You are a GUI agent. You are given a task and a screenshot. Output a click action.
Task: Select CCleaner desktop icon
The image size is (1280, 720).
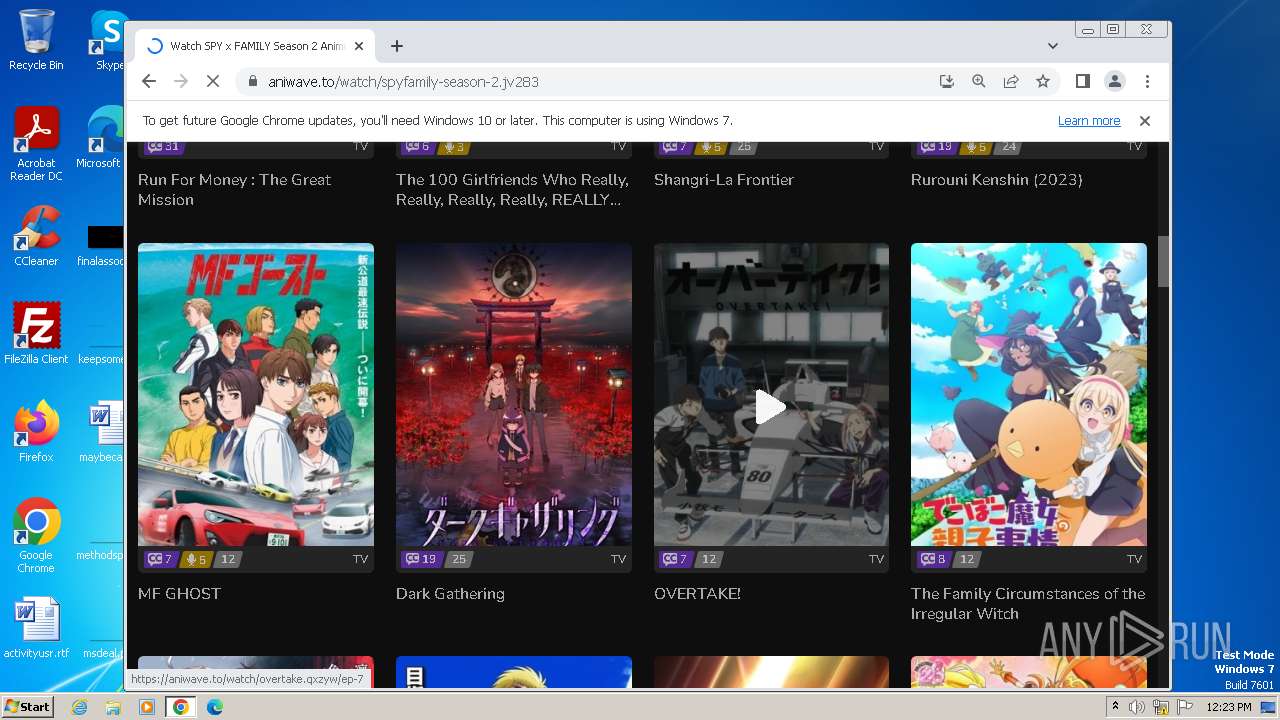[36, 236]
